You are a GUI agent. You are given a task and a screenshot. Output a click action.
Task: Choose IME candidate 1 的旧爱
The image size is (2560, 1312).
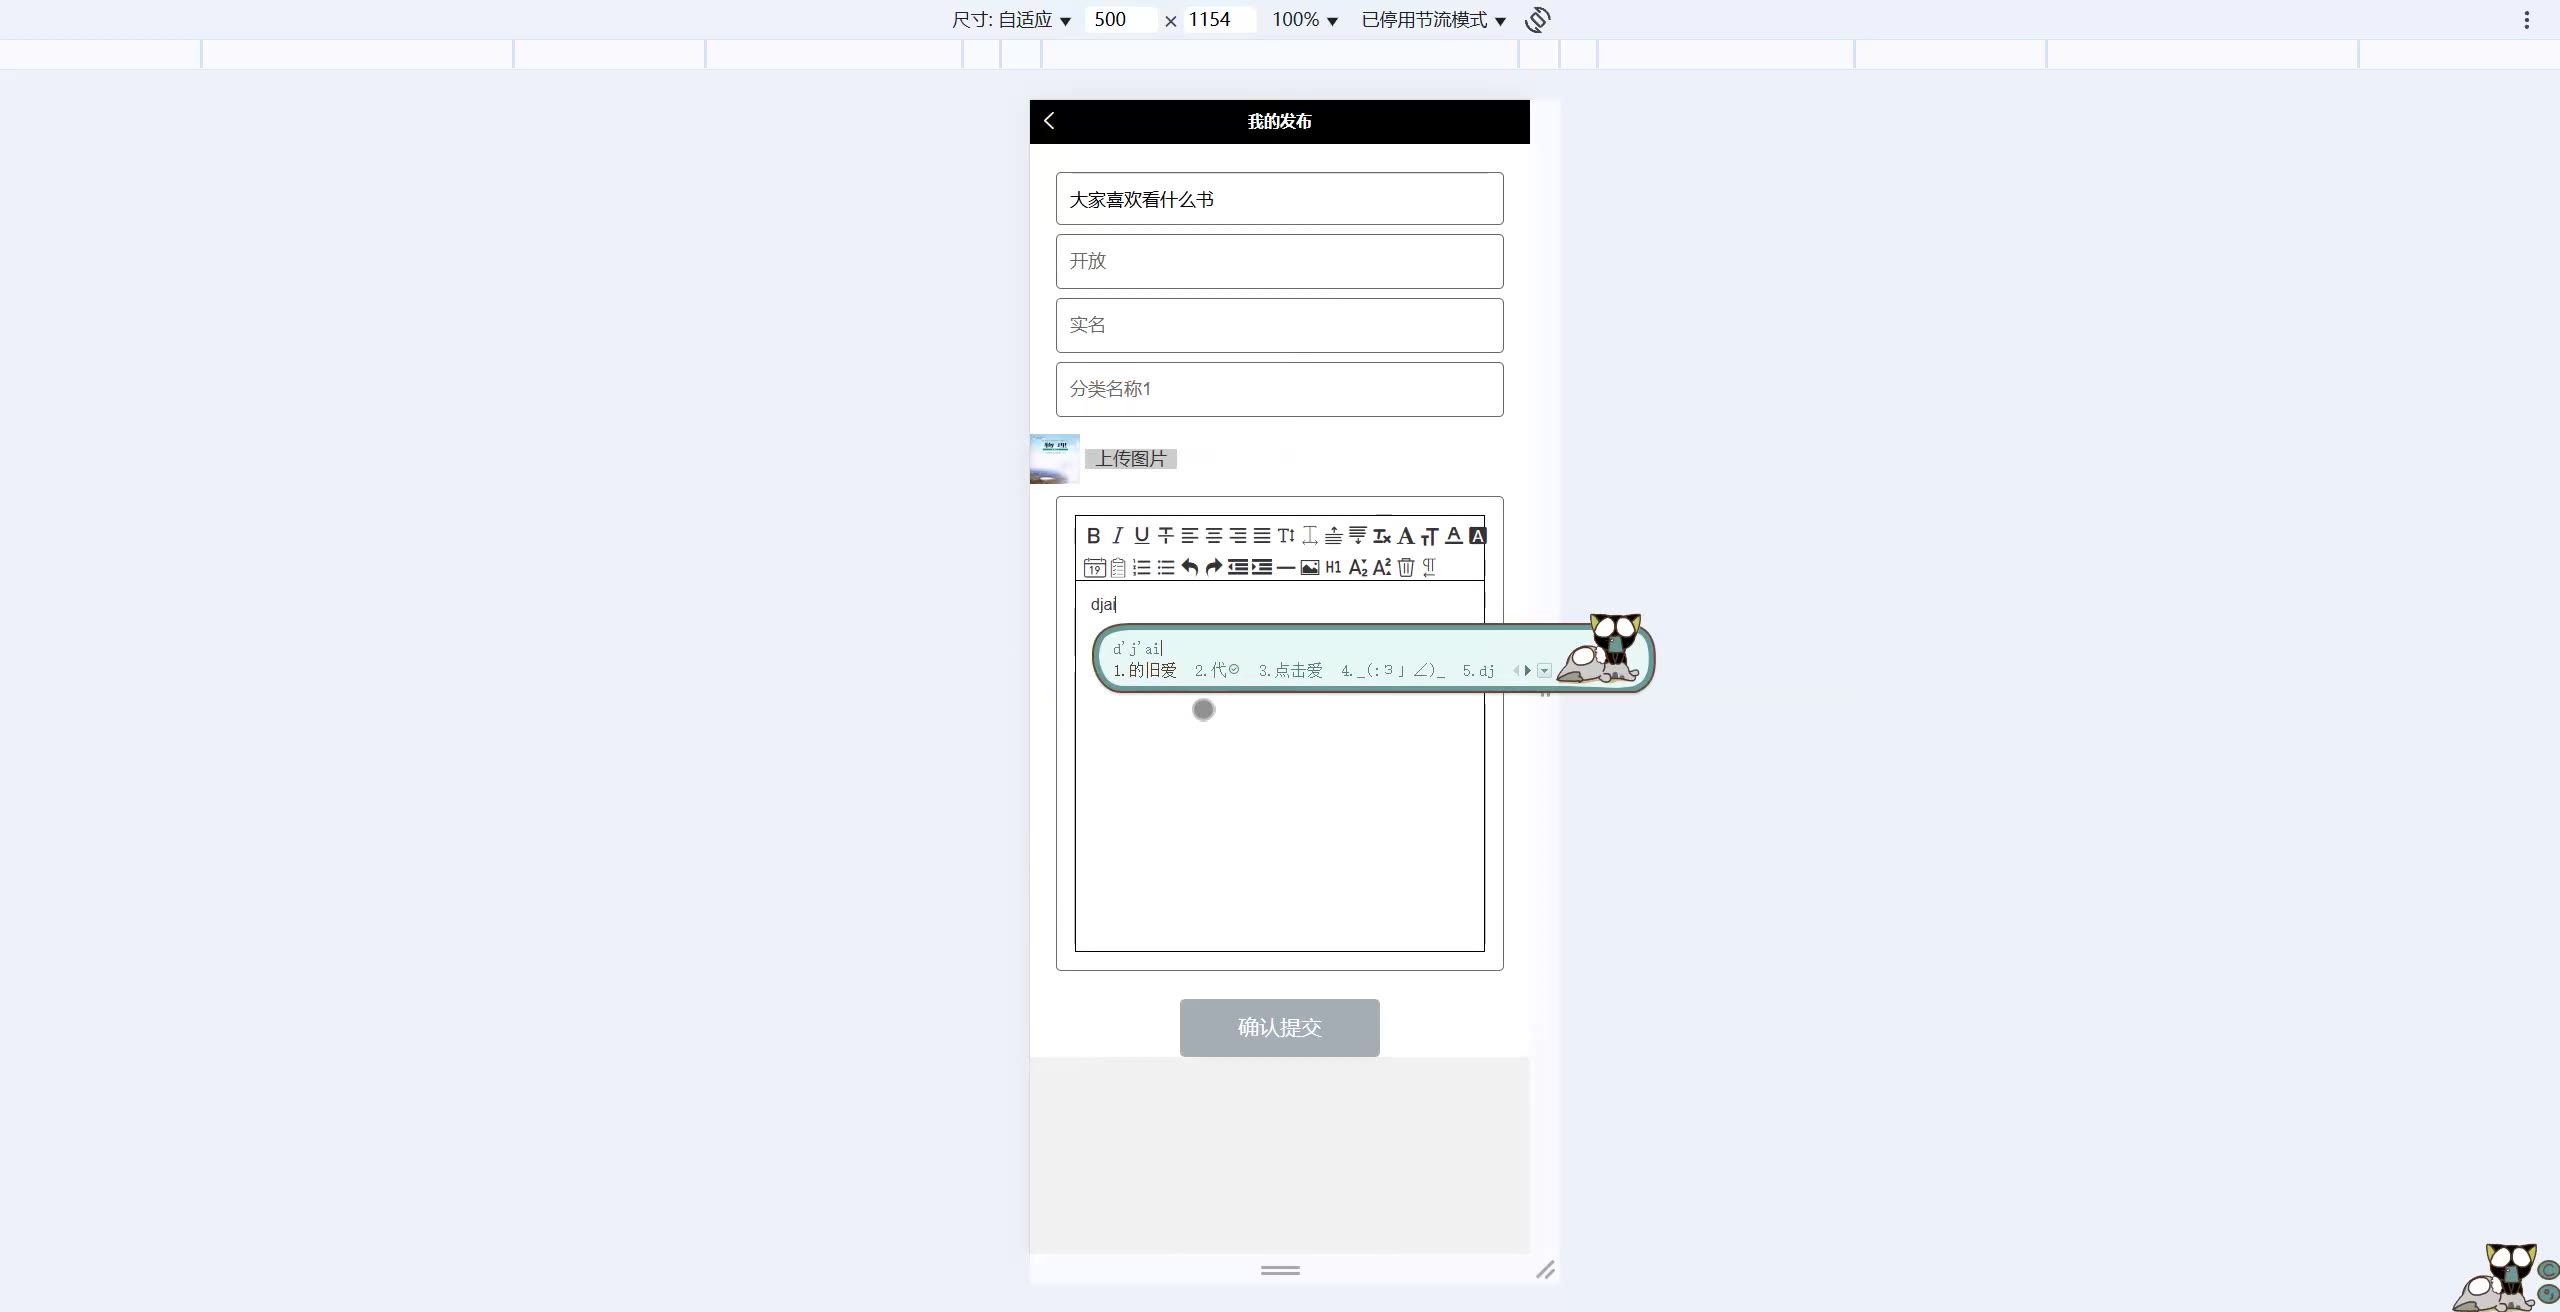(x=1146, y=671)
